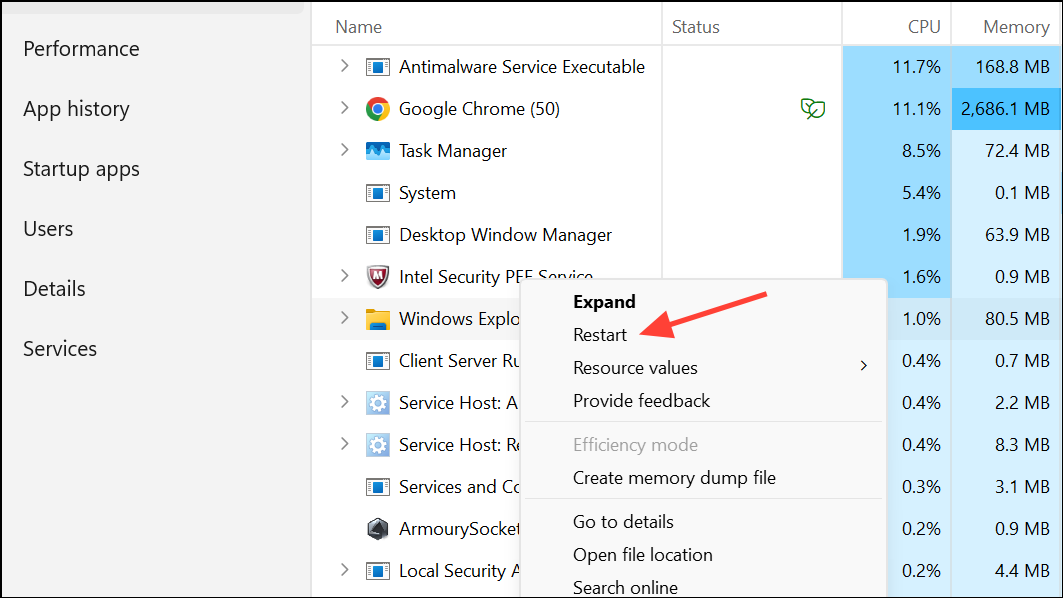Click the Services and Controller app icon
Screen dimensions: 1063x598
click(378, 487)
